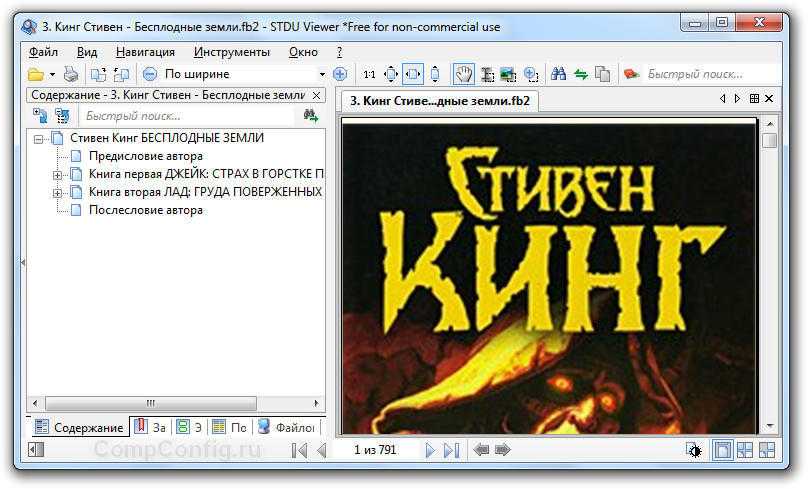Select the text selection tool
The image size is (808, 489).
[x=487, y=75]
